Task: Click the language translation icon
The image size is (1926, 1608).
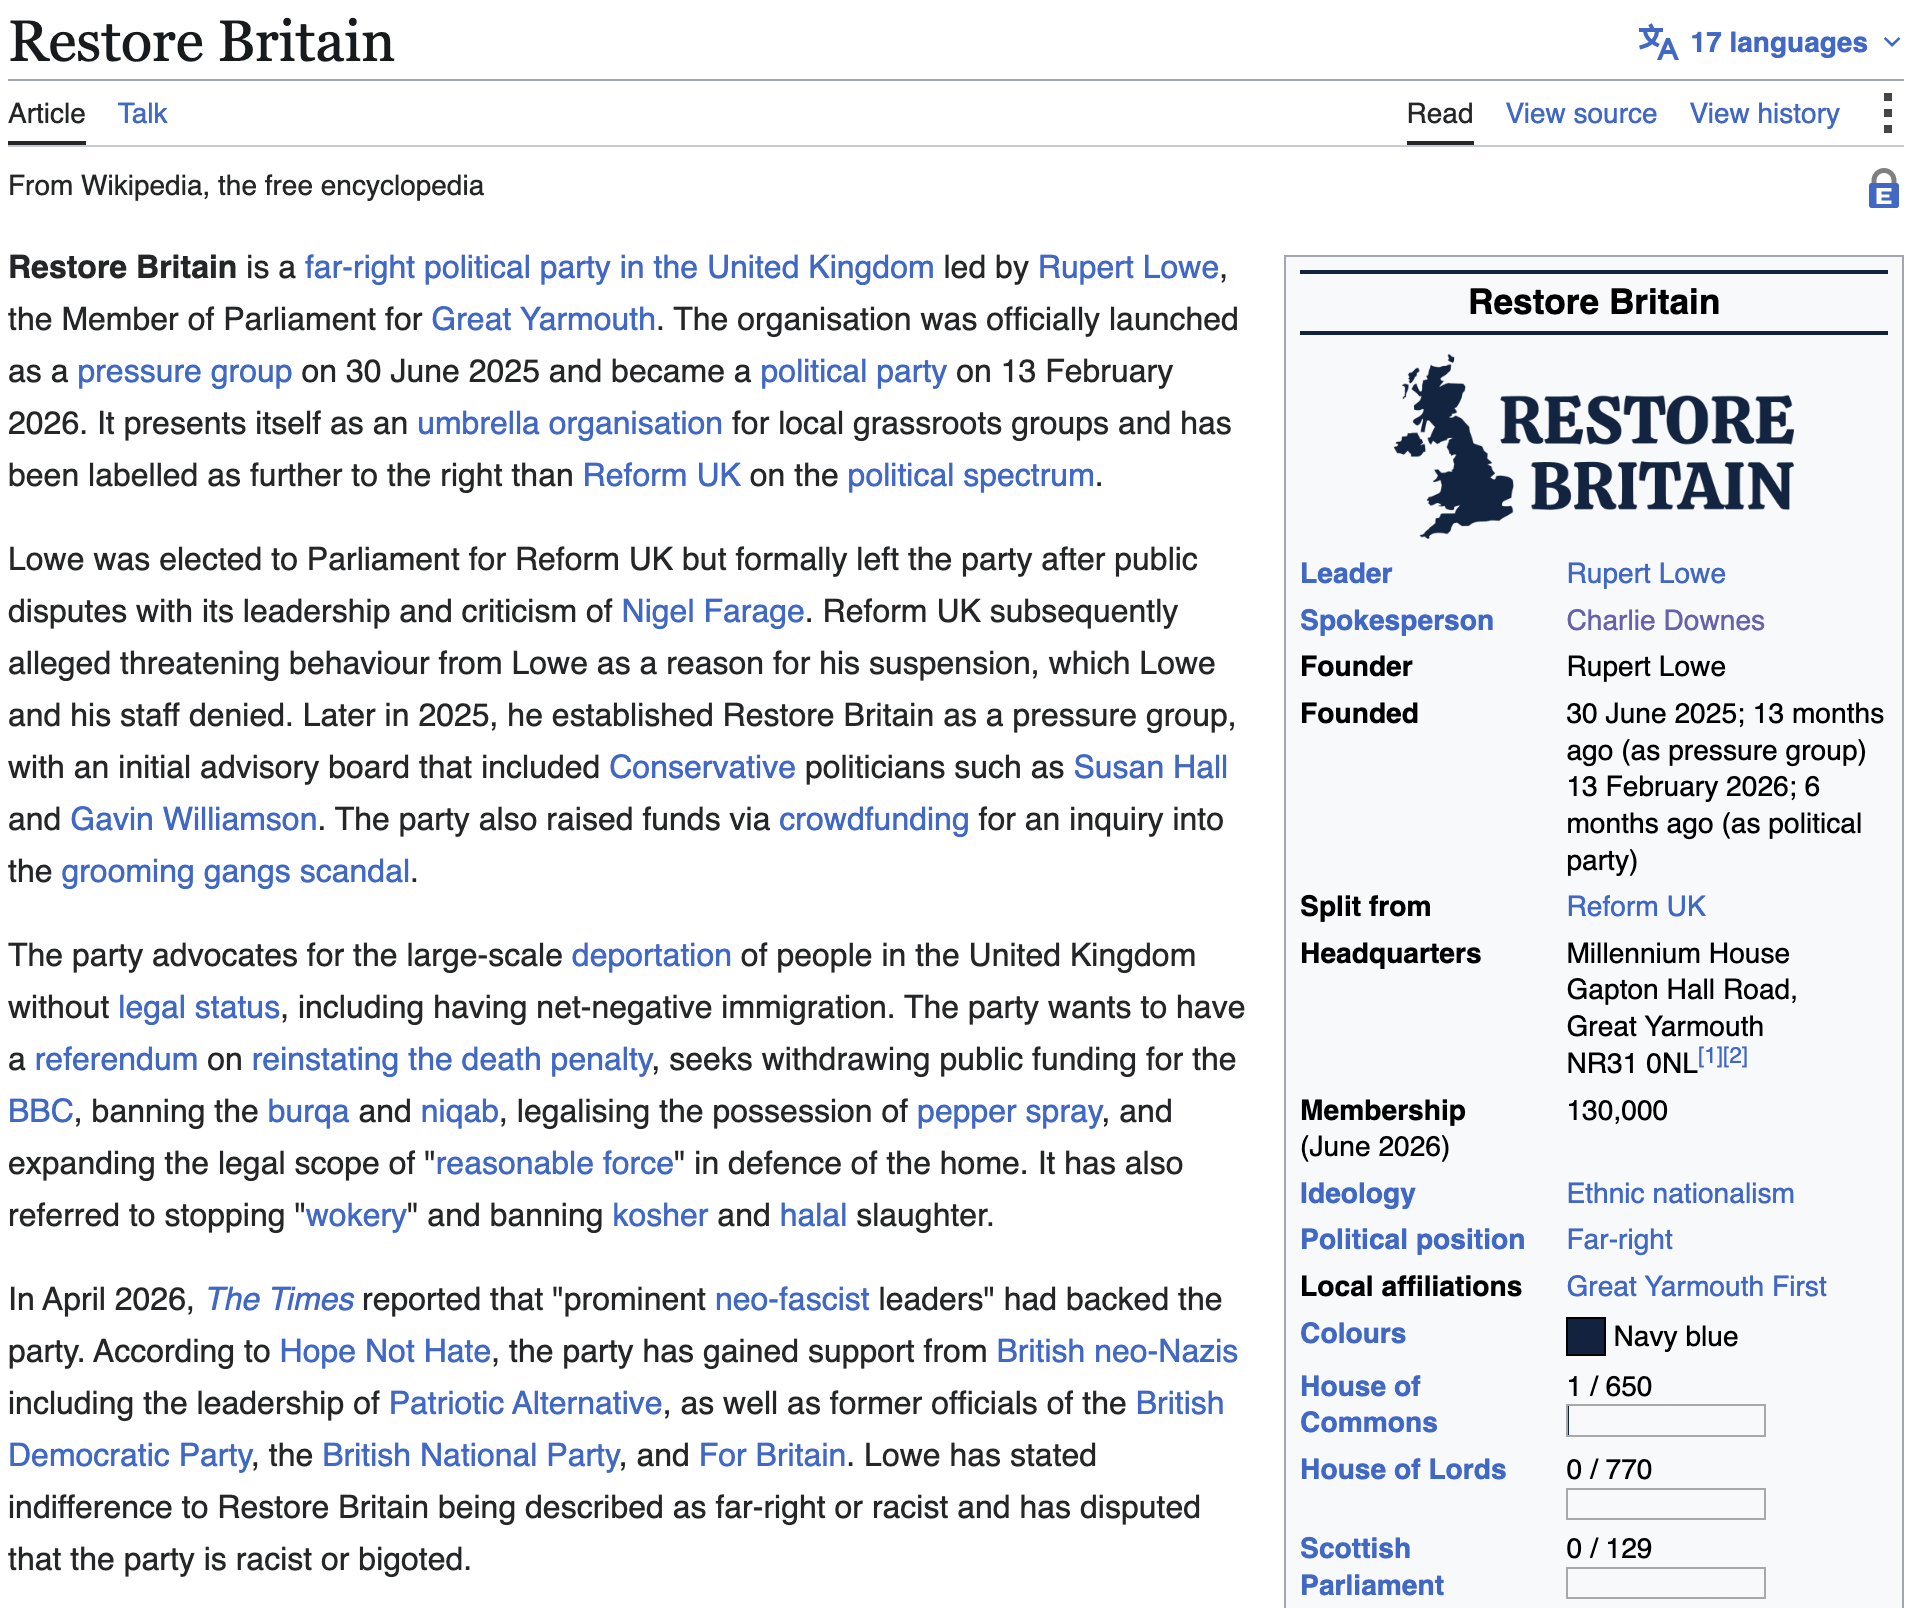Action: pyautogui.click(x=1657, y=42)
